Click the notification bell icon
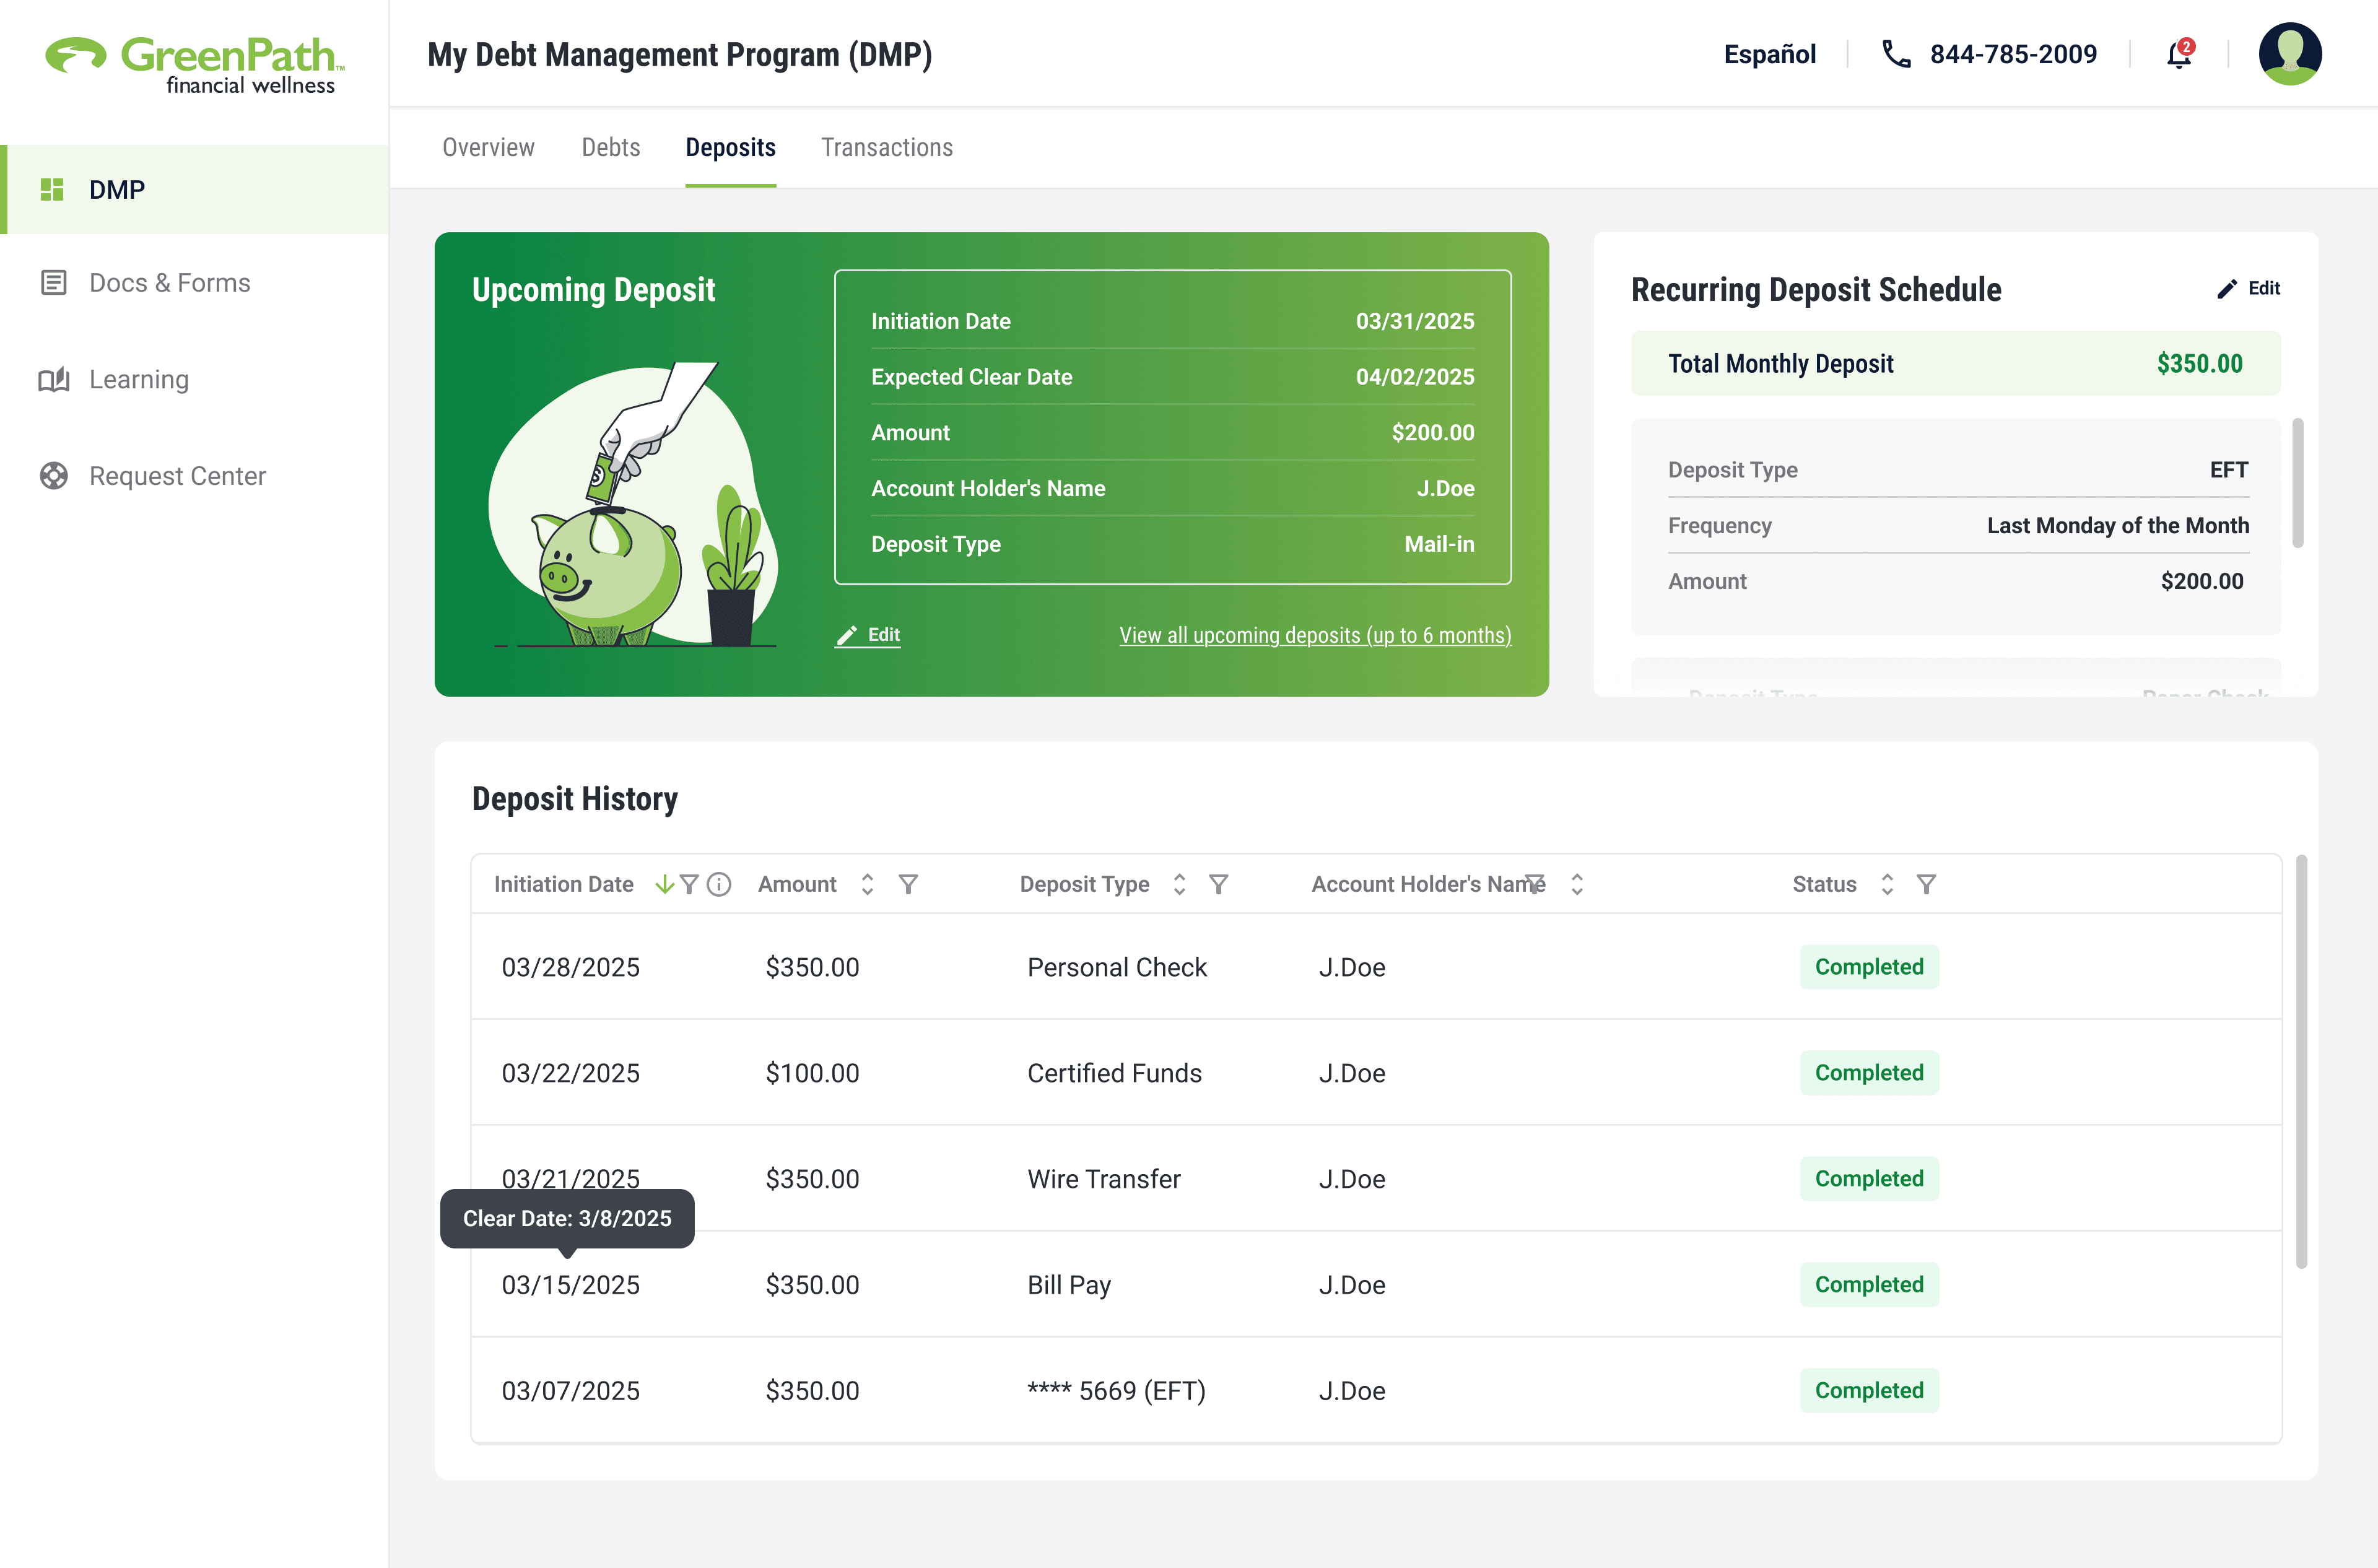 [2178, 54]
